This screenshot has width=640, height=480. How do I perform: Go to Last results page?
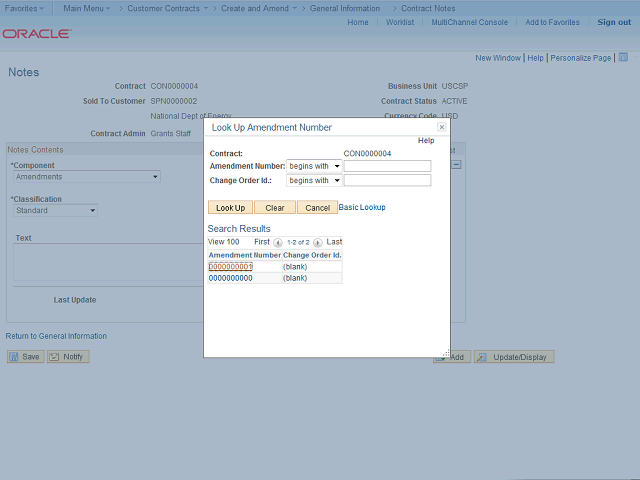point(334,242)
